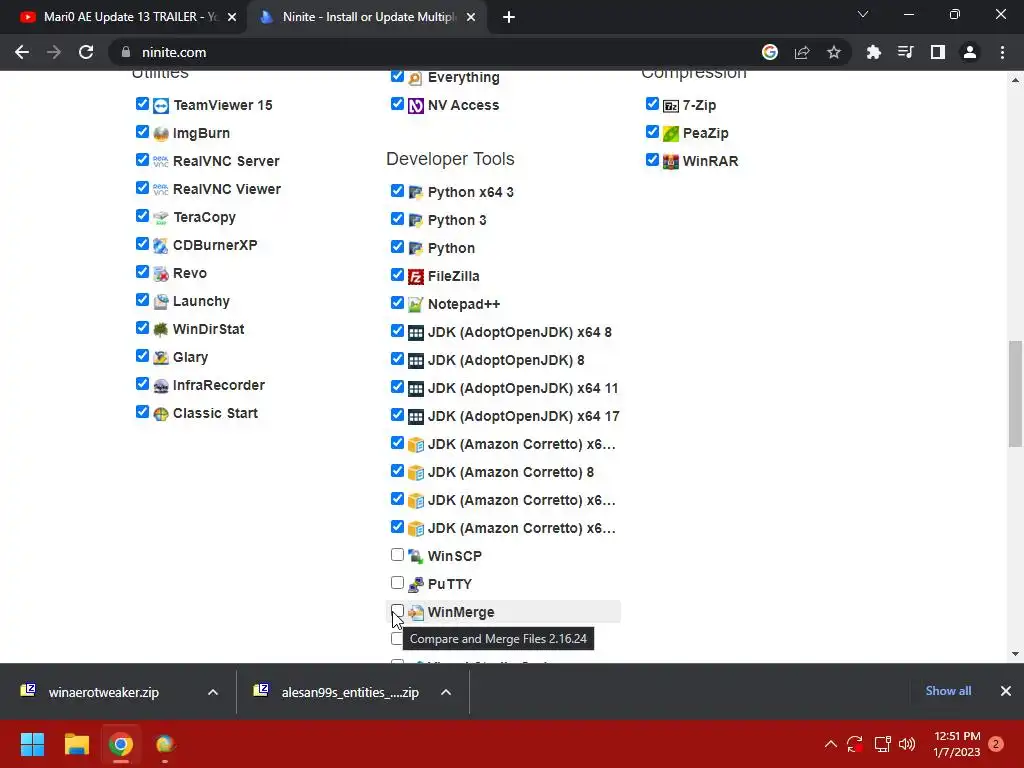The height and width of the screenshot is (768, 1024).
Task: Click the NV Access icon
Action: 415,106
